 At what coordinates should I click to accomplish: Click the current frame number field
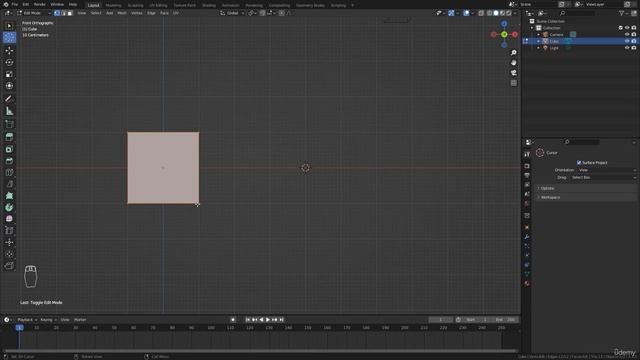click(x=440, y=320)
